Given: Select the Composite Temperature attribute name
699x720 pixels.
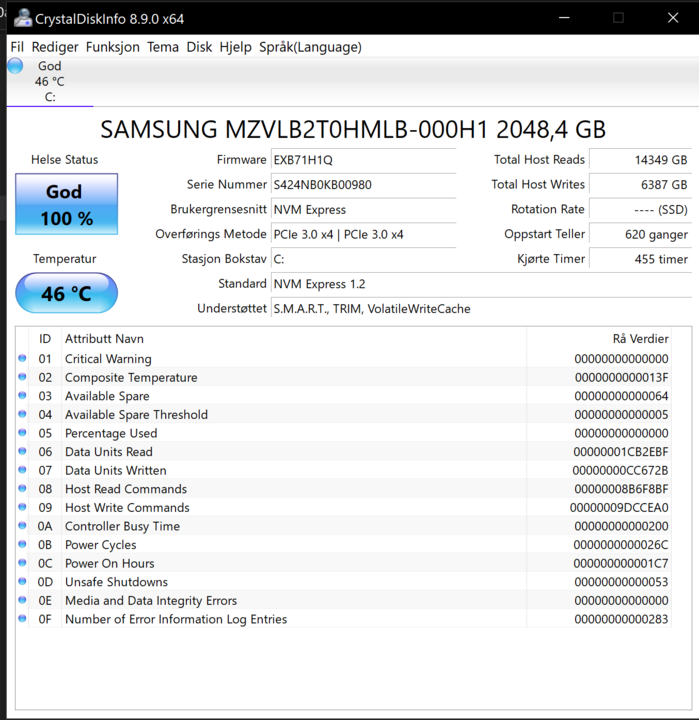Looking at the screenshot, I should (x=131, y=377).
